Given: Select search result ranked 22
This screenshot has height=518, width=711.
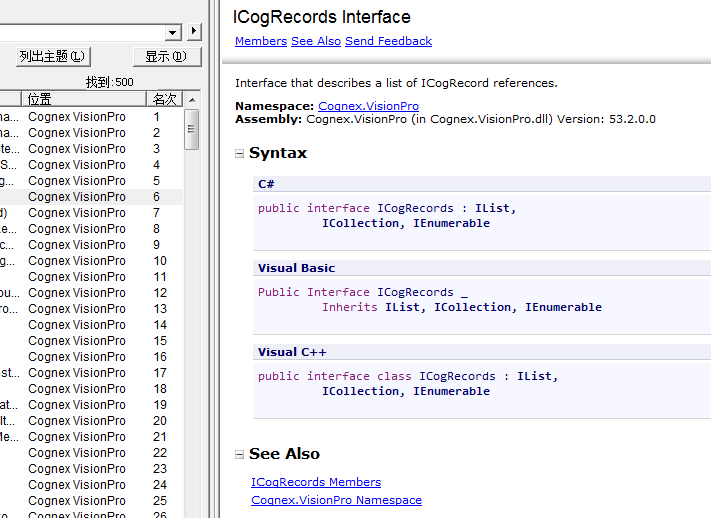Looking at the screenshot, I should [x=92, y=453].
